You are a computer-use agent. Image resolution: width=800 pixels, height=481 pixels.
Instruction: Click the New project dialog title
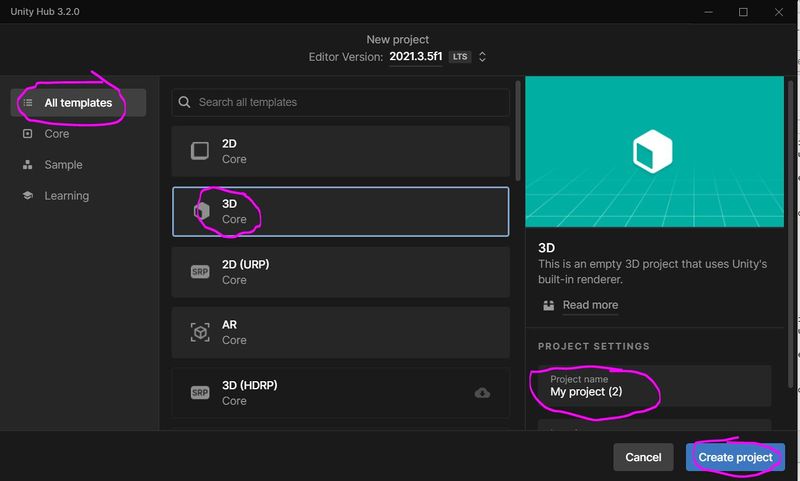tap(397, 39)
